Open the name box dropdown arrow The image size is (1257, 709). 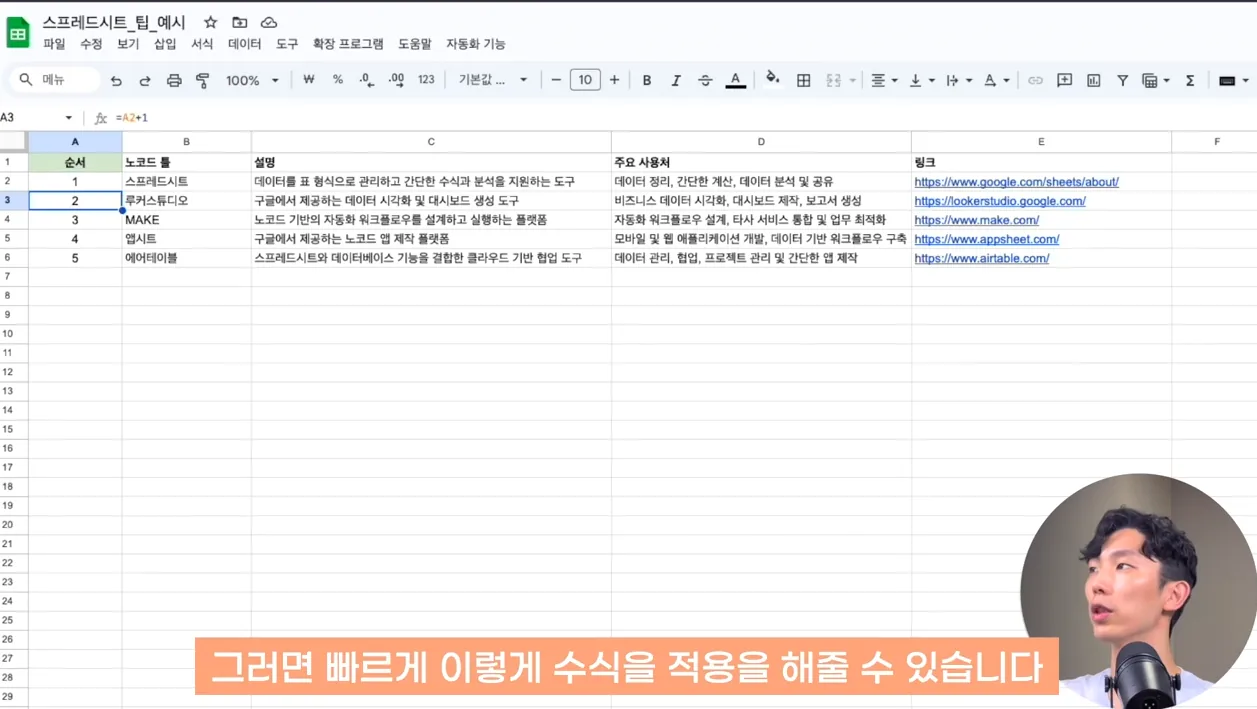coord(69,118)
